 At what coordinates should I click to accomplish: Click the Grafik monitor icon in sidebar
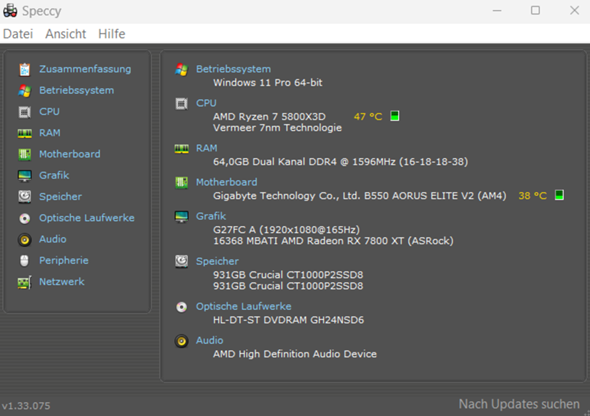tap(24, 176)
